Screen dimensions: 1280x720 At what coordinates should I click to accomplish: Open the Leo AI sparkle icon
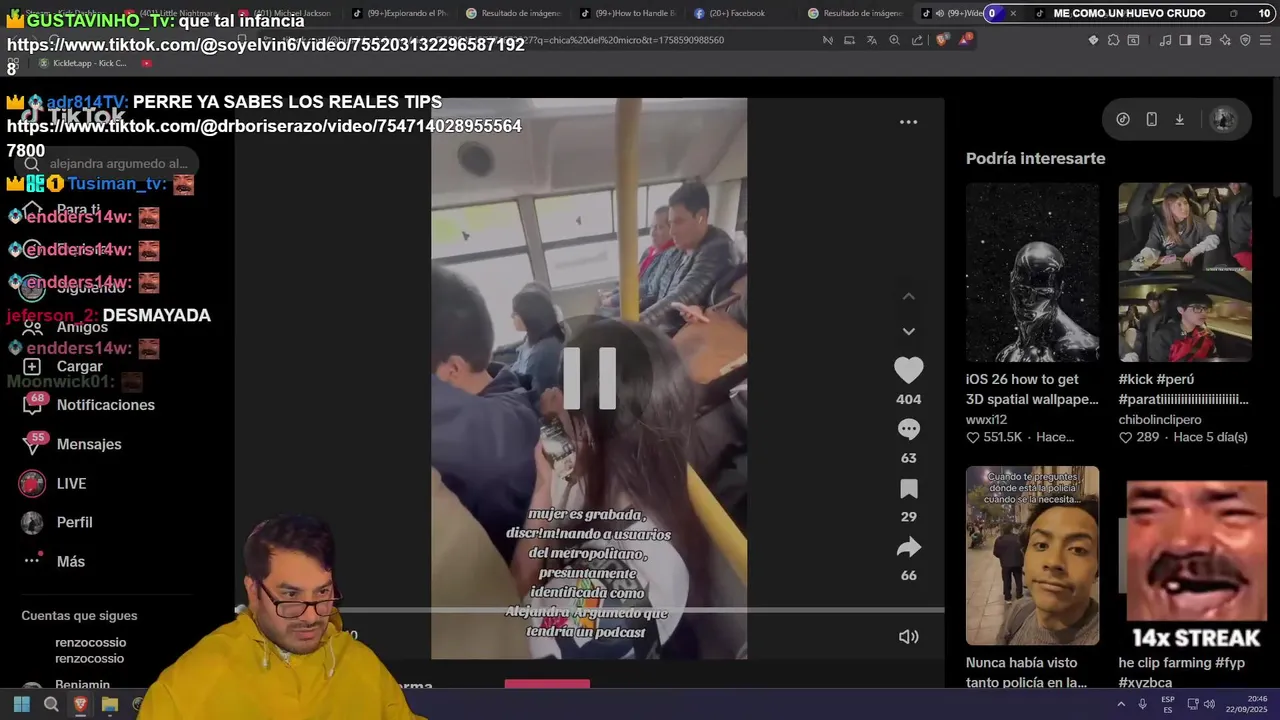pos(1225,40)
